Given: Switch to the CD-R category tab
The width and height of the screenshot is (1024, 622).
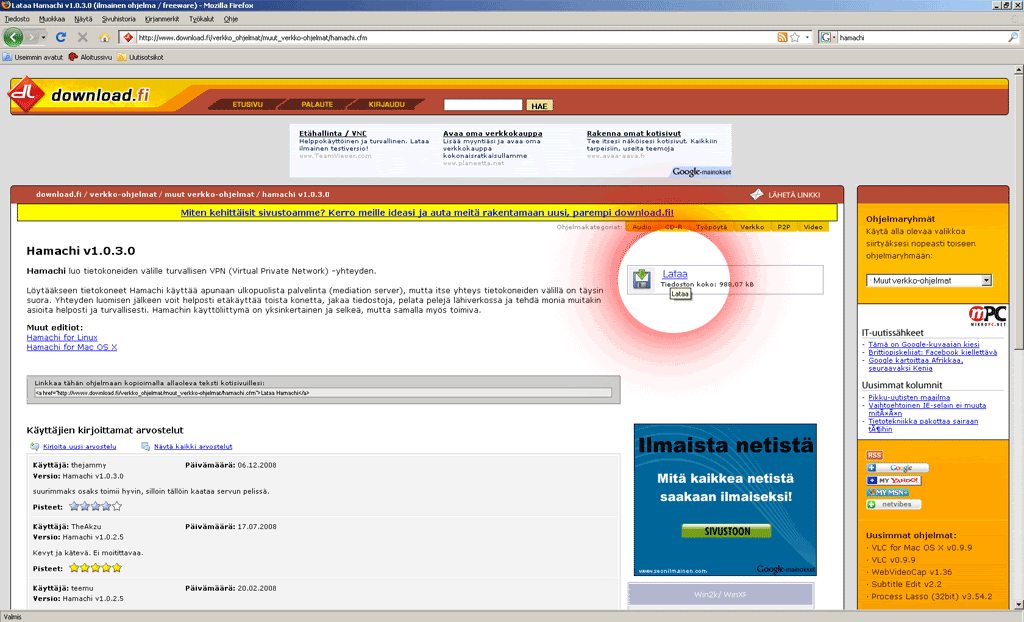Looking at the screenshot, I should pos(673,227).
